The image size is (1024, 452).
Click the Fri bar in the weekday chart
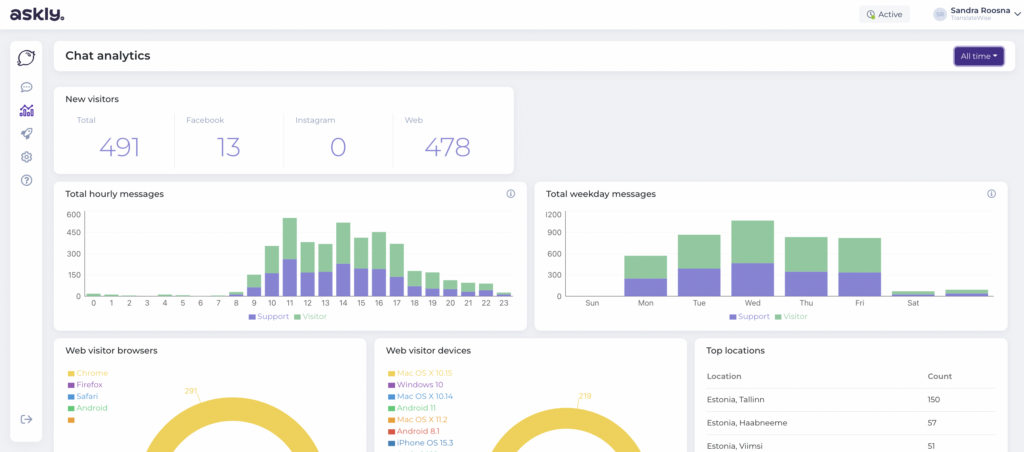pos(859,267)
